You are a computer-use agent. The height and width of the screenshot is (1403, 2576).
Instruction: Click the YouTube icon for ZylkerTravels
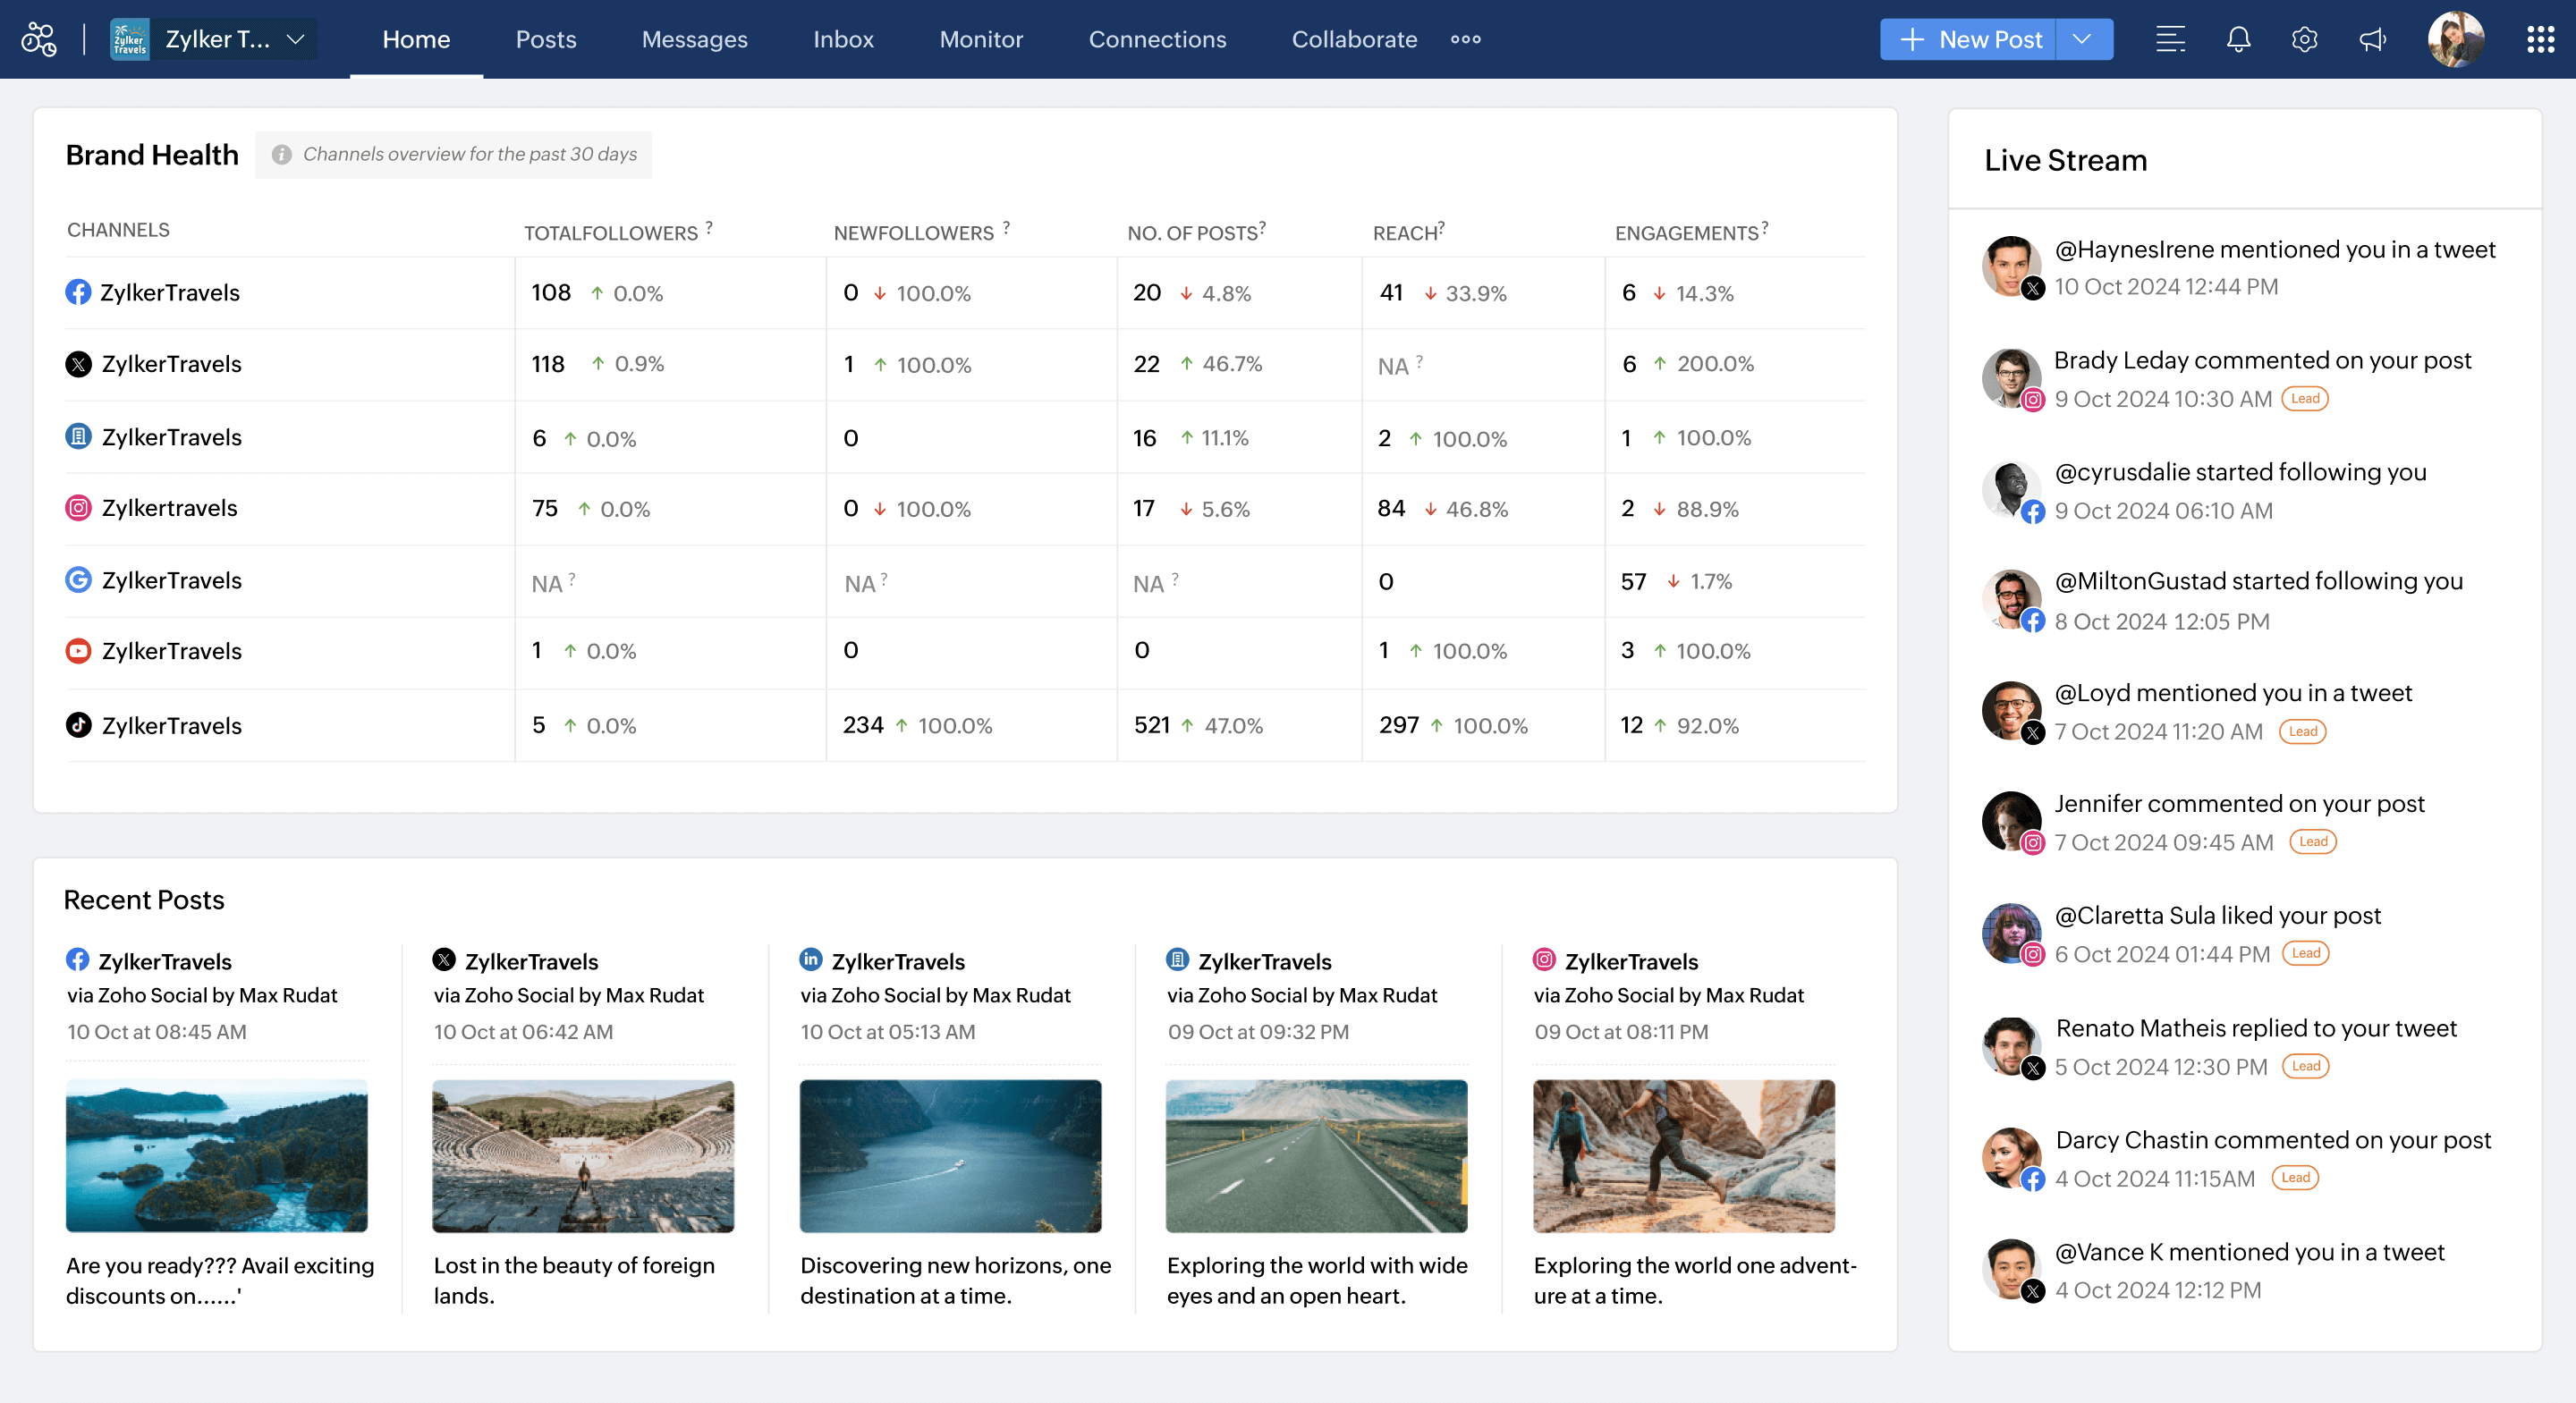click(79, 651)
